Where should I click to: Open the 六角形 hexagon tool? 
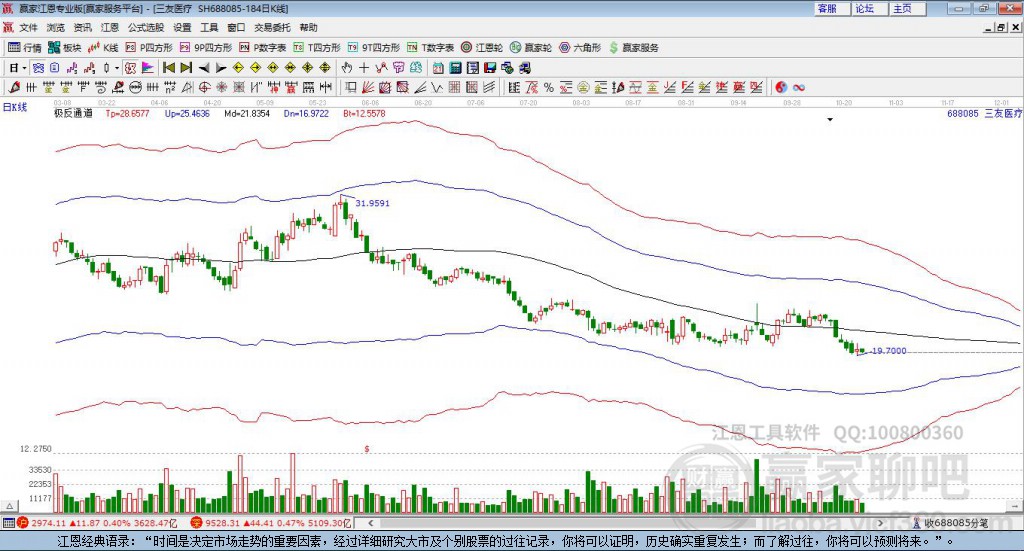pyautogui.click(x=580, y=48)
